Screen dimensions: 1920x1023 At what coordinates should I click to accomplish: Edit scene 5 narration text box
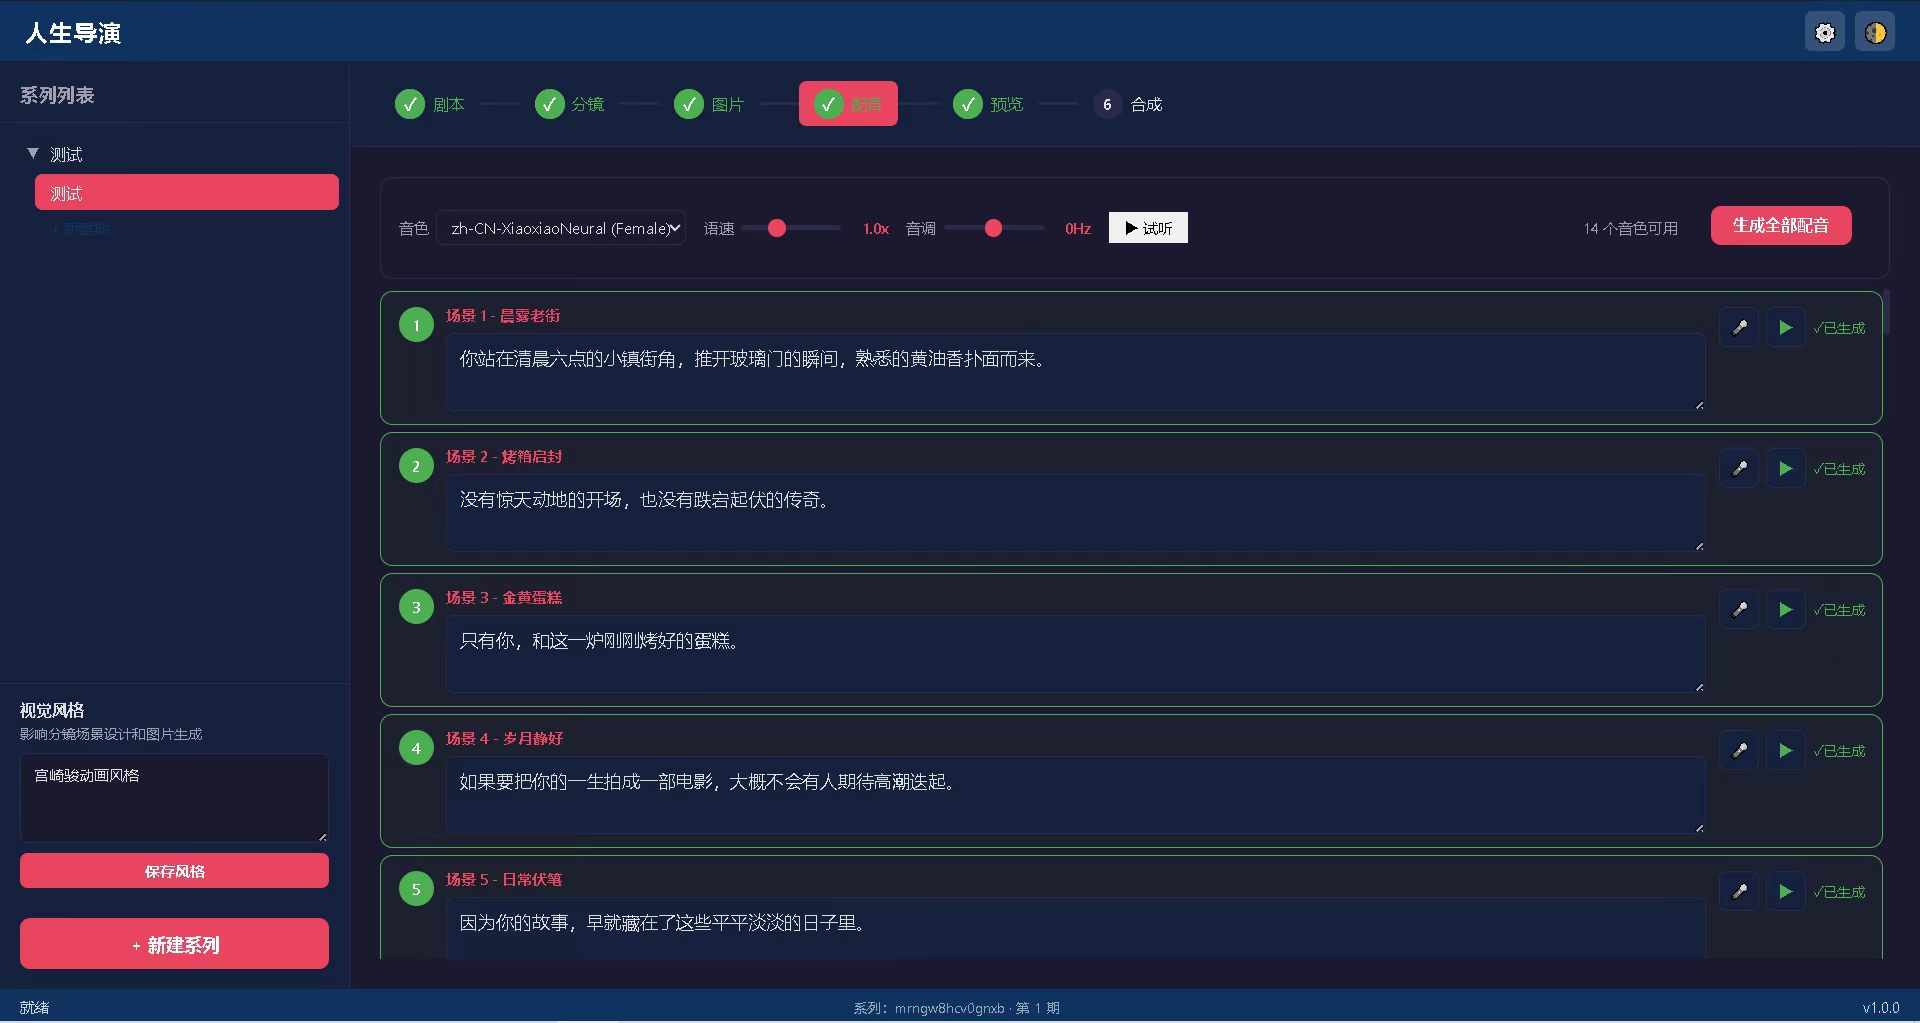pos(1075,928)
